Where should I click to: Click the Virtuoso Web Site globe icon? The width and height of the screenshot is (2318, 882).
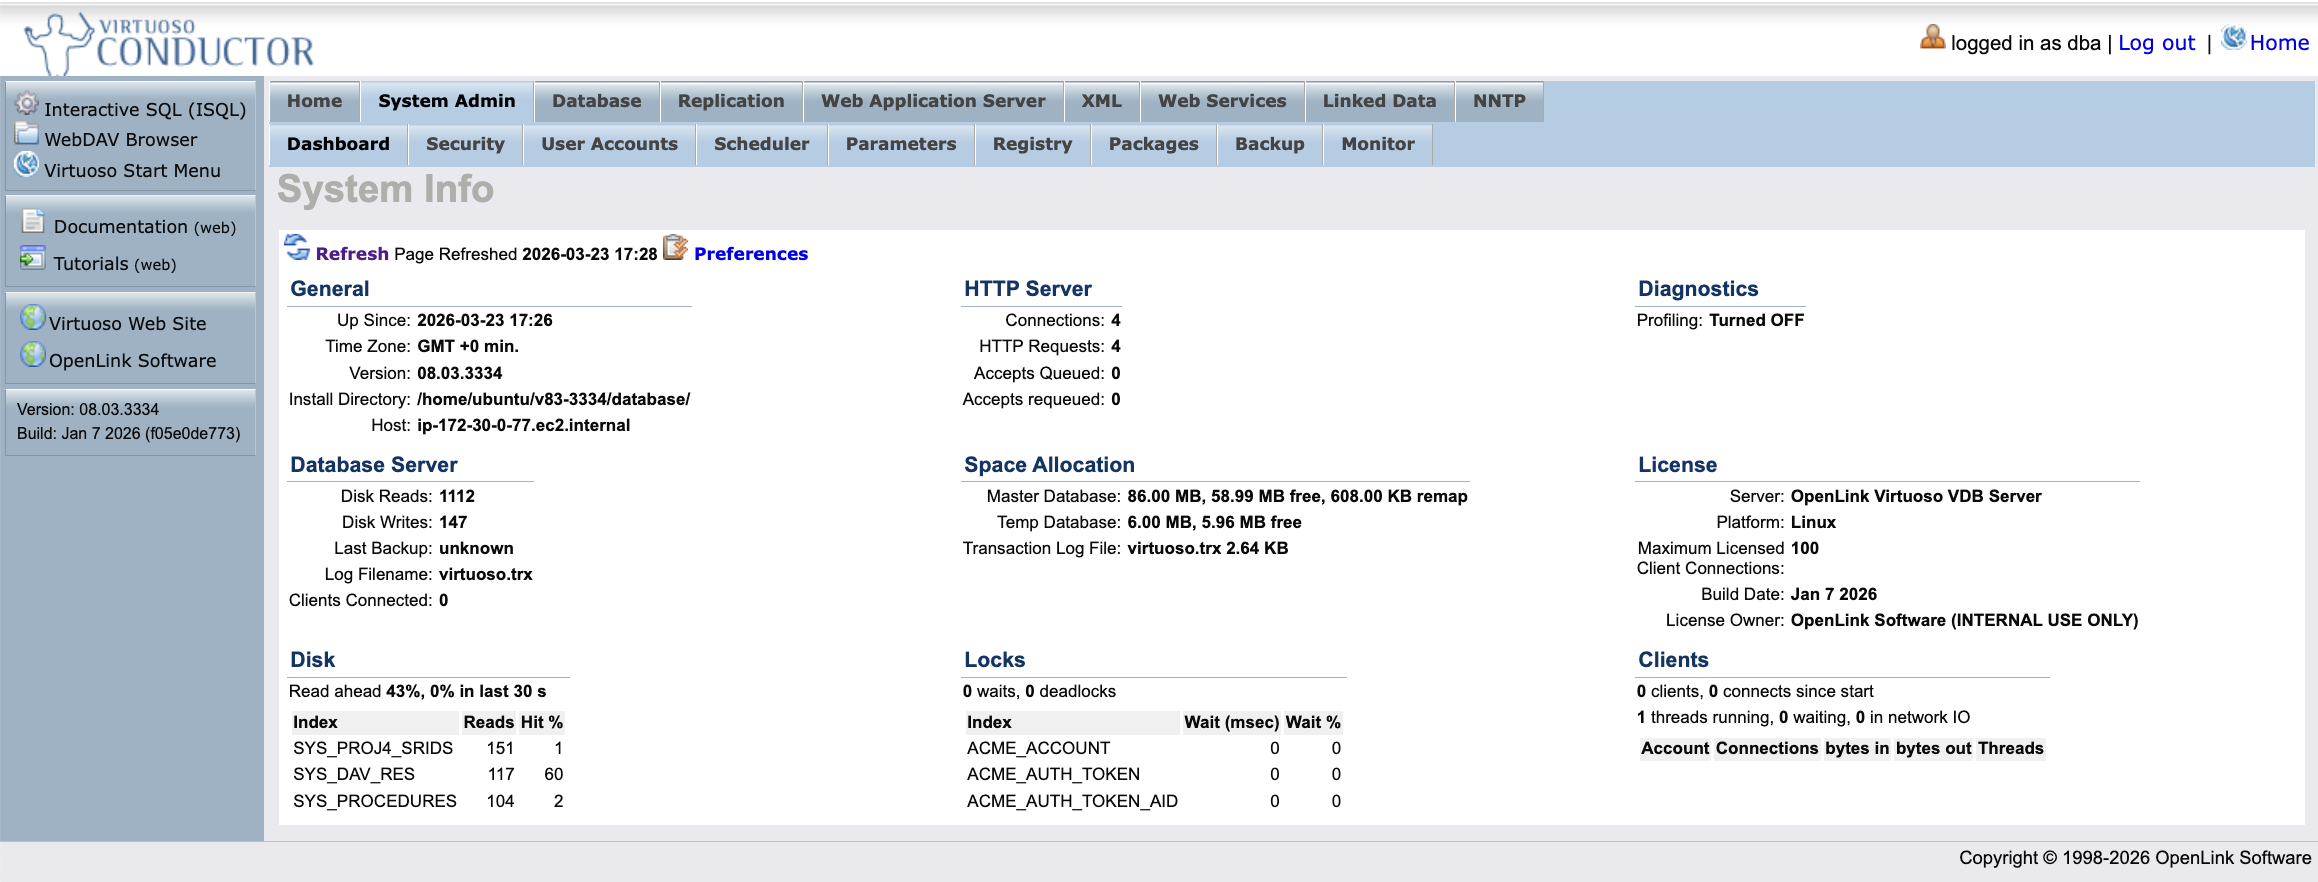(33, 318)
